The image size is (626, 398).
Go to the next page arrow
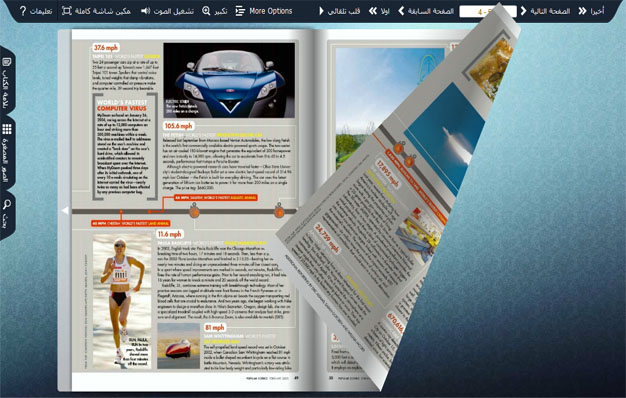pyautogui.click(x=523, y=11)
